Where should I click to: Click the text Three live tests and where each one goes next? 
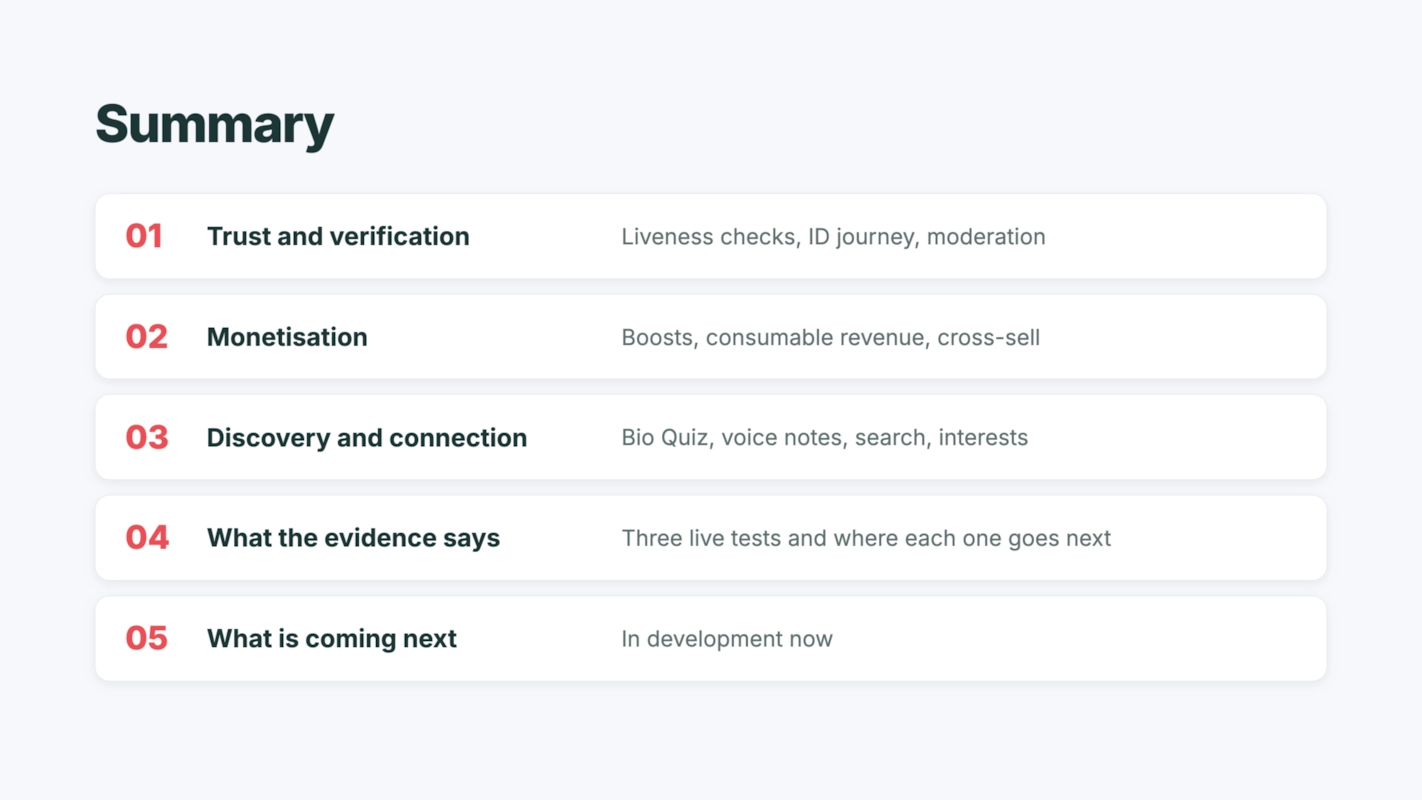point(866,538)
